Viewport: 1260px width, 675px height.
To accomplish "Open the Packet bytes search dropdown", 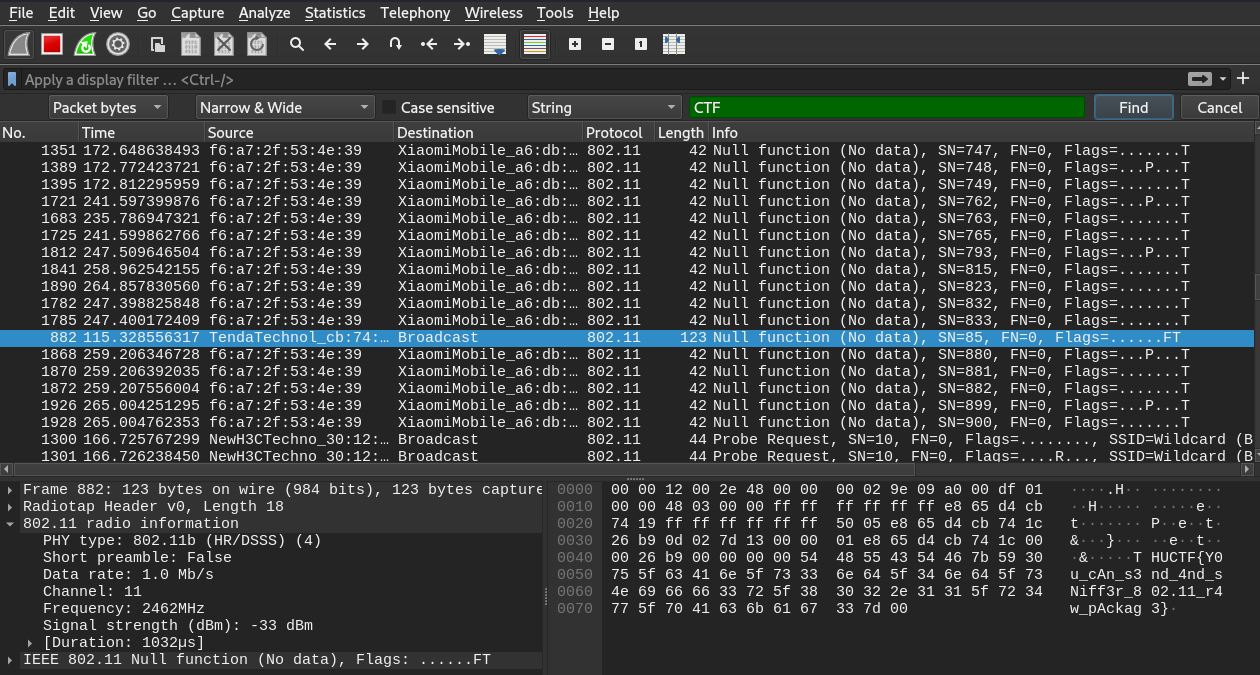I will click(107, 107).
